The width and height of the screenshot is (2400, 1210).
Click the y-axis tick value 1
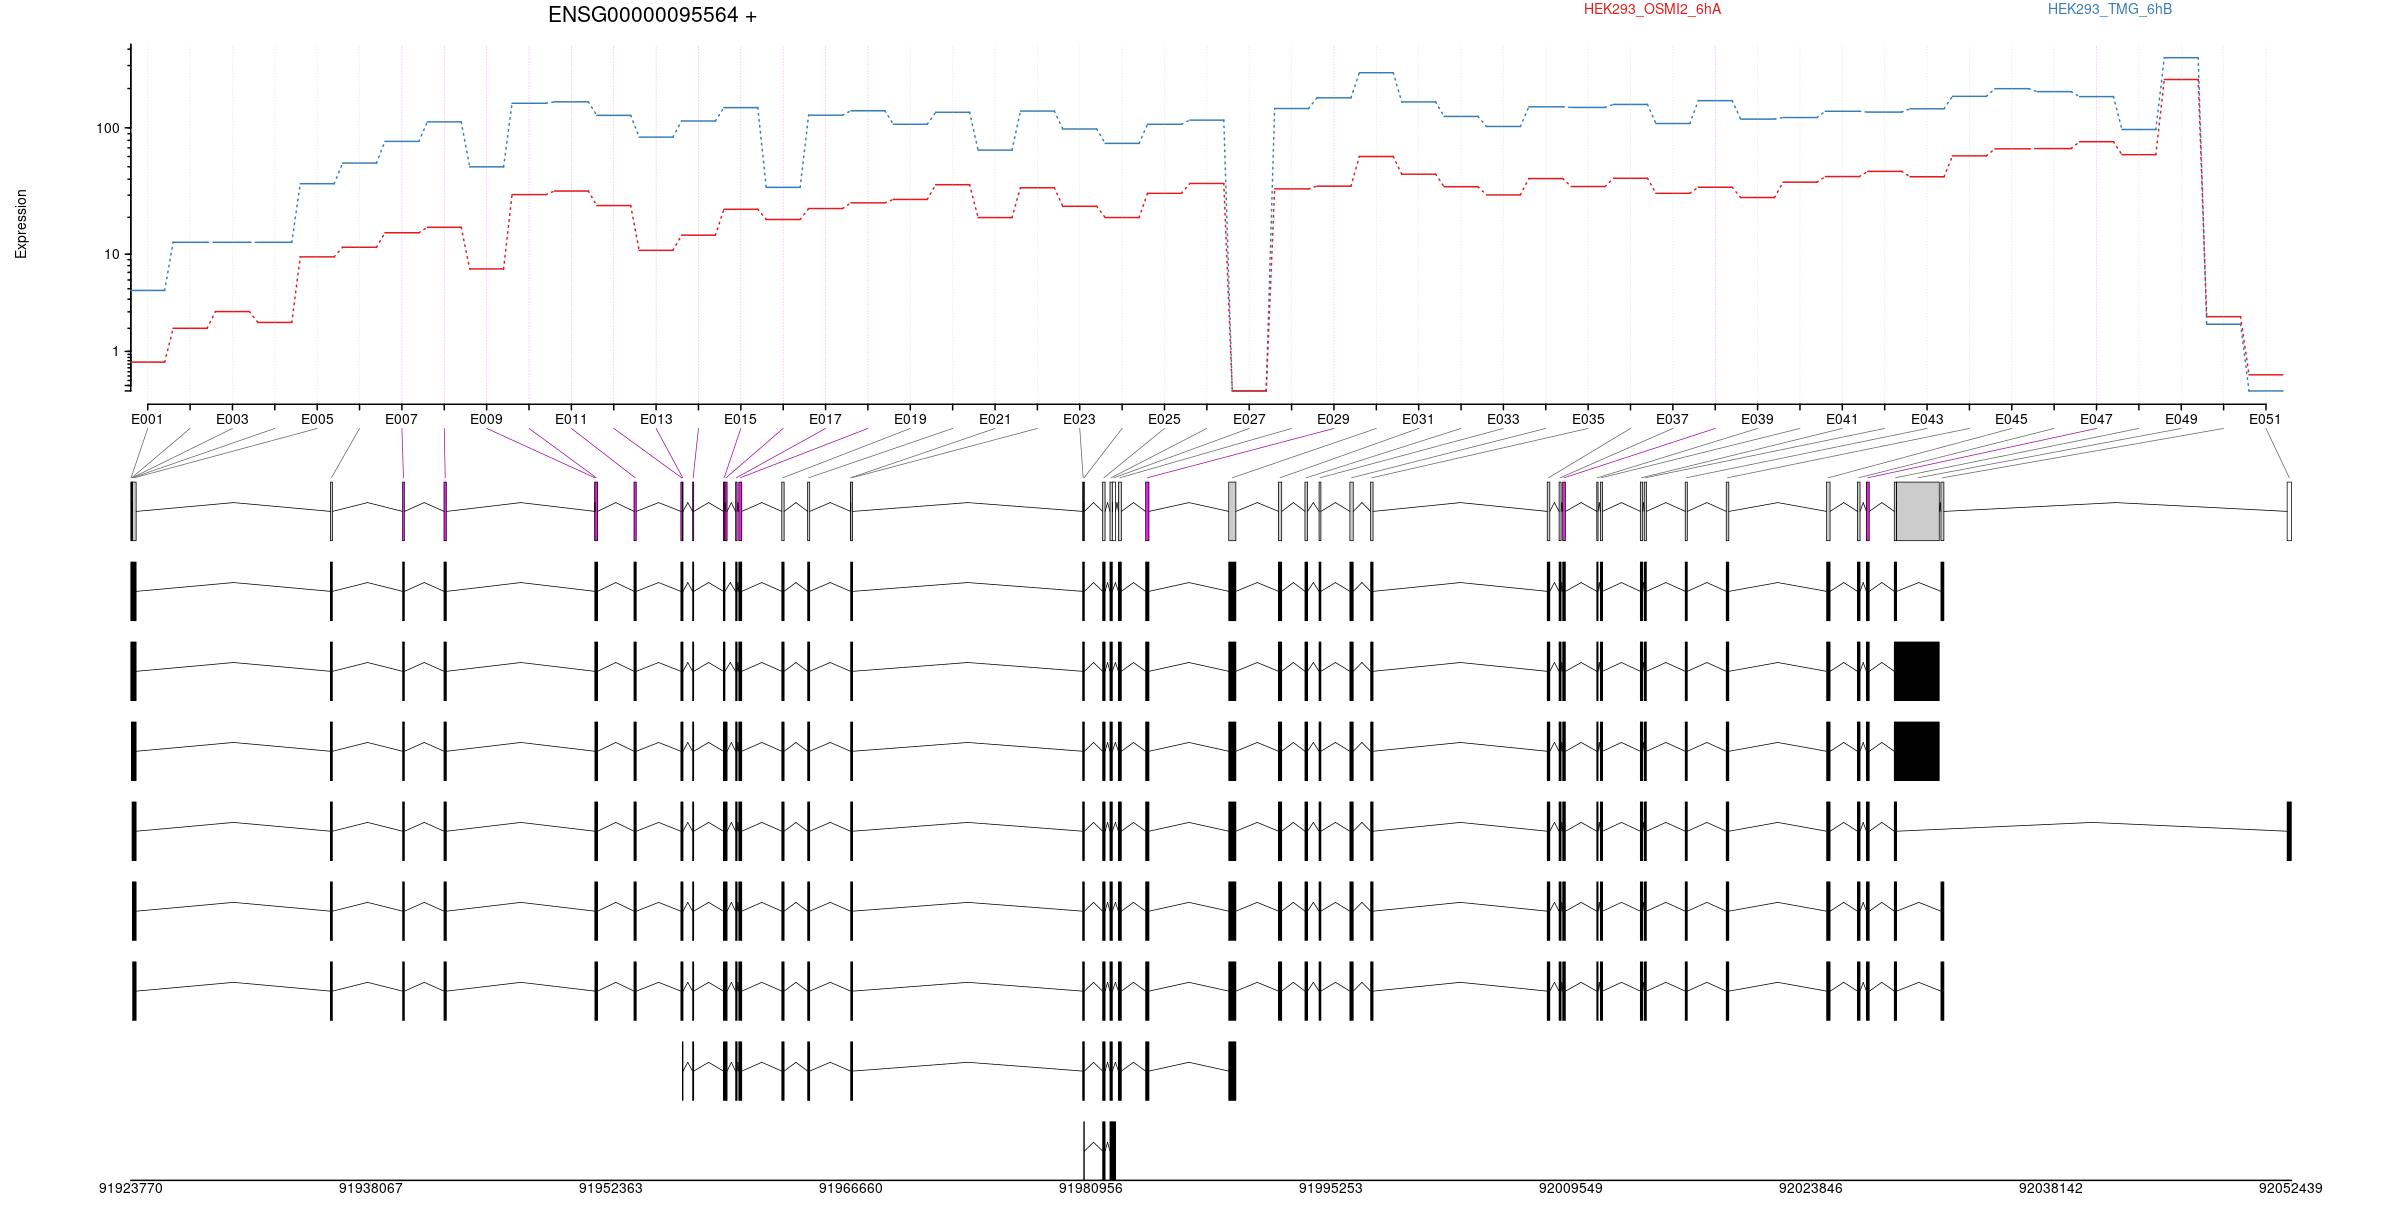(x=115, y=352)
